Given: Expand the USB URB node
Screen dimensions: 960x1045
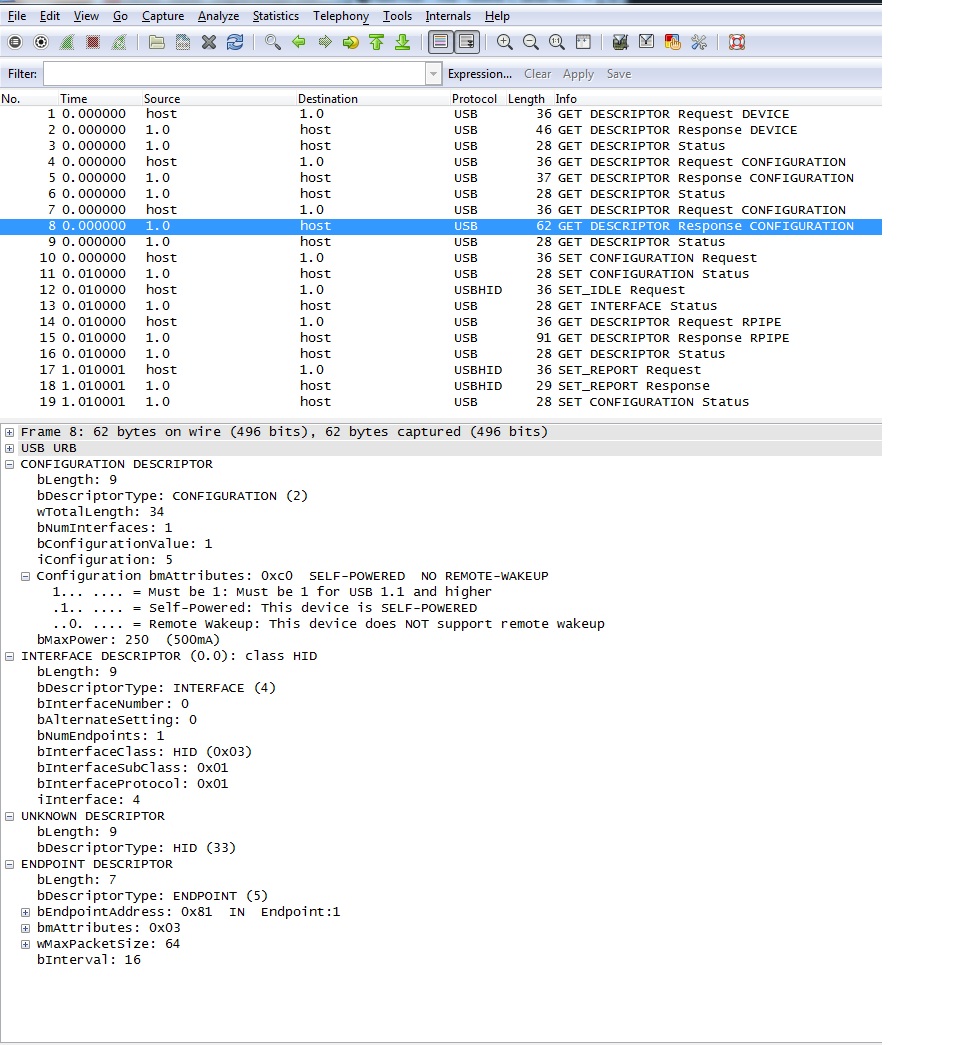Looking at the screenshot, I should [x=9, y=449].
